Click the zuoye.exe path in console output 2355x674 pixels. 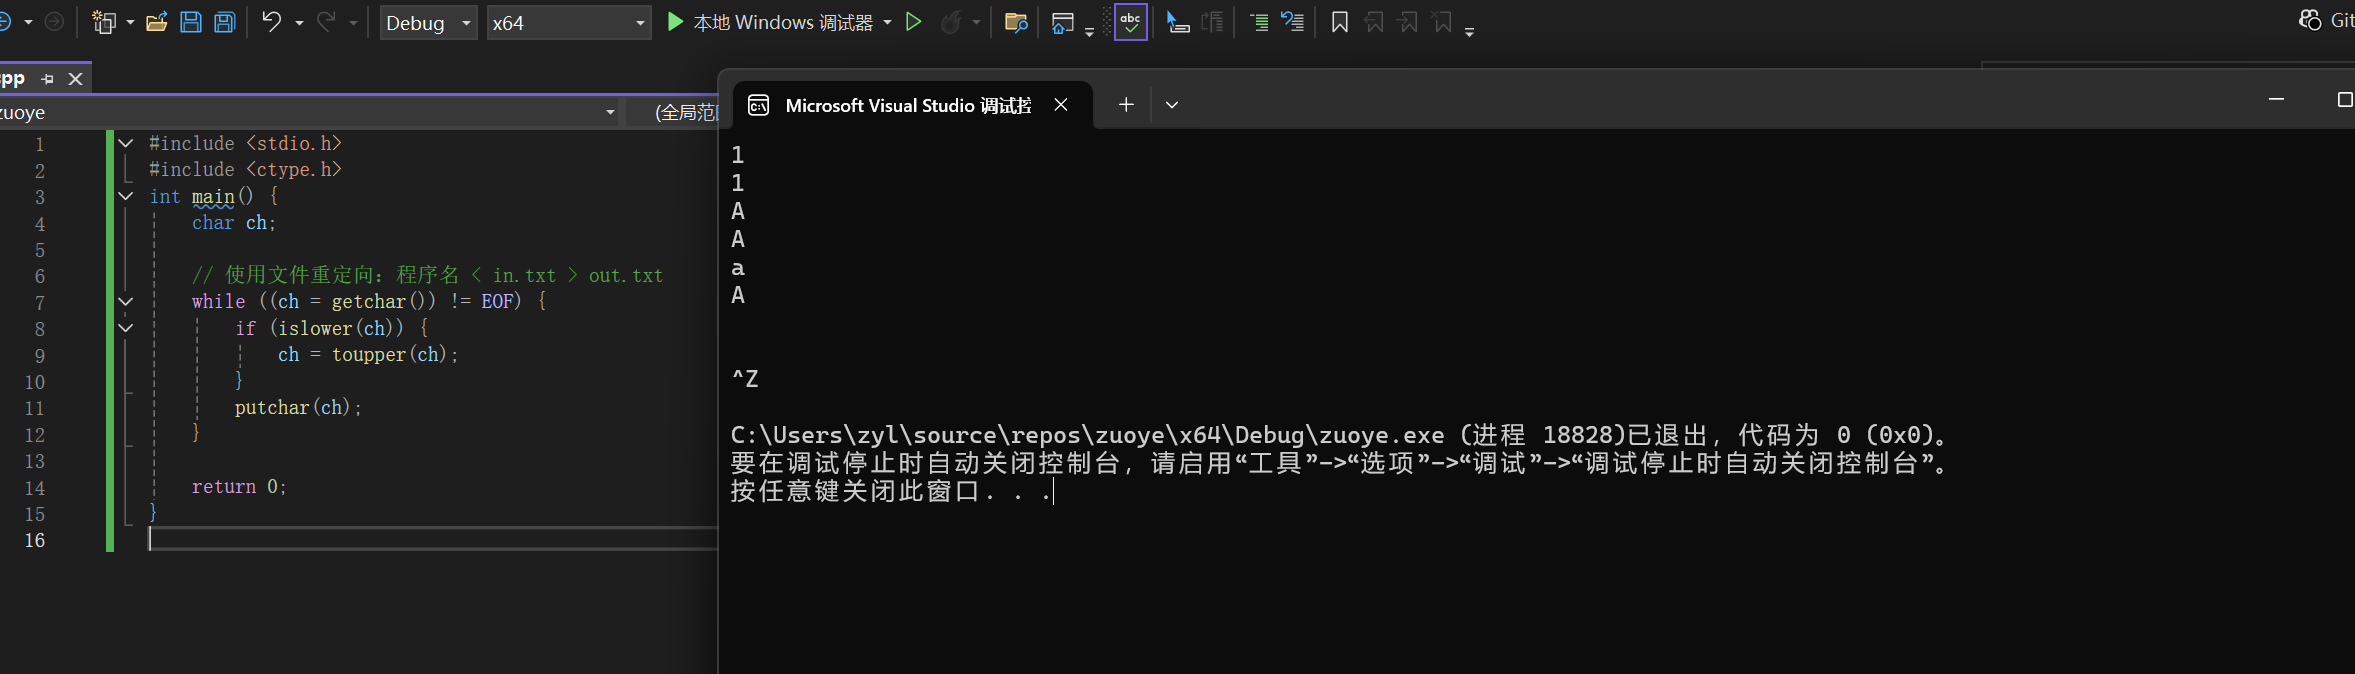click(x=1087, y=435)
